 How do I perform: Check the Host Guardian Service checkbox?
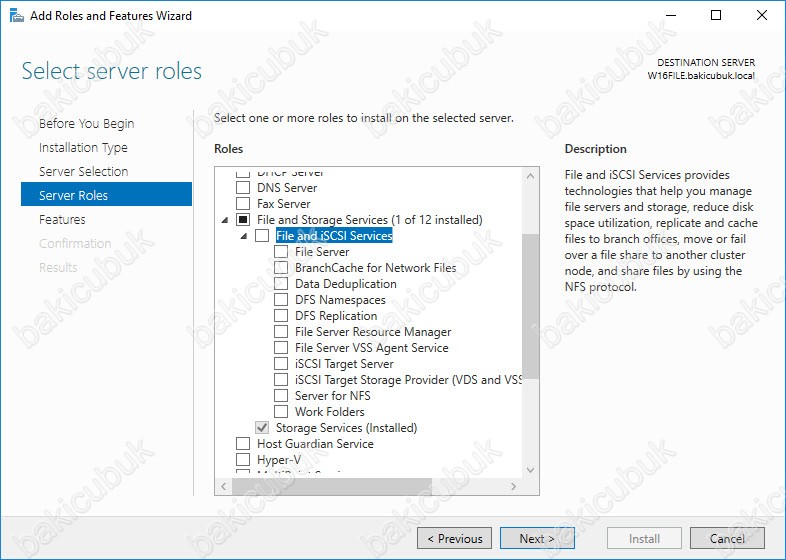[243, 444]
